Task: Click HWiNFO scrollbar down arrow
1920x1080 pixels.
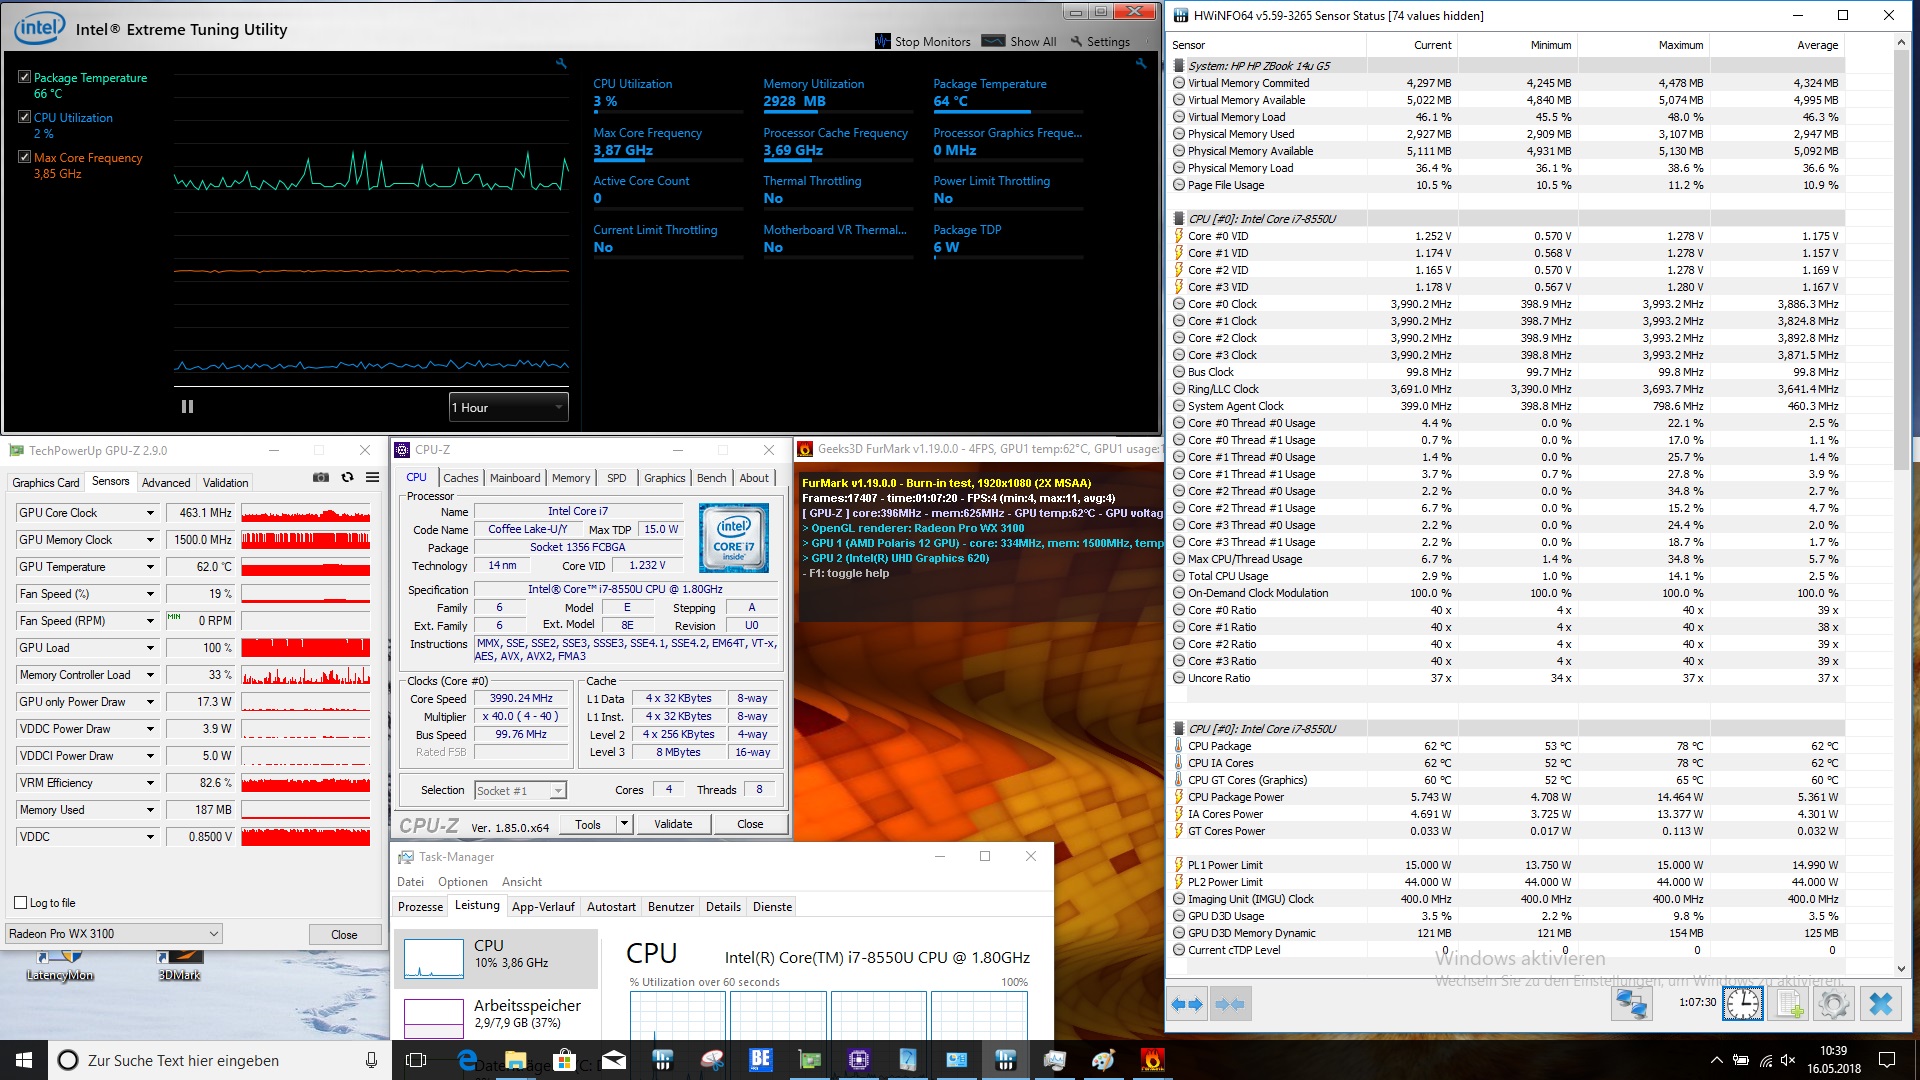Action: click(1902, 968)
